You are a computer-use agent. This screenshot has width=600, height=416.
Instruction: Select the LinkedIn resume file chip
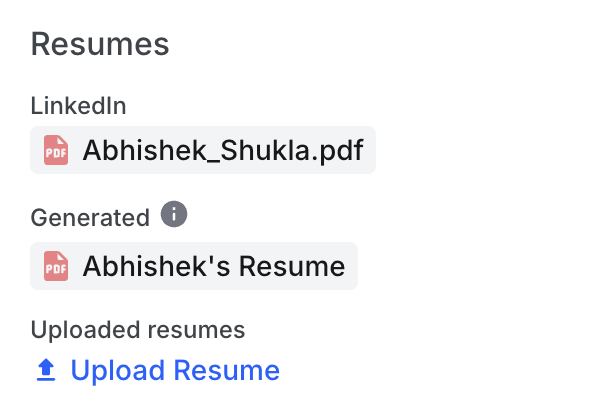click(203, 150)
